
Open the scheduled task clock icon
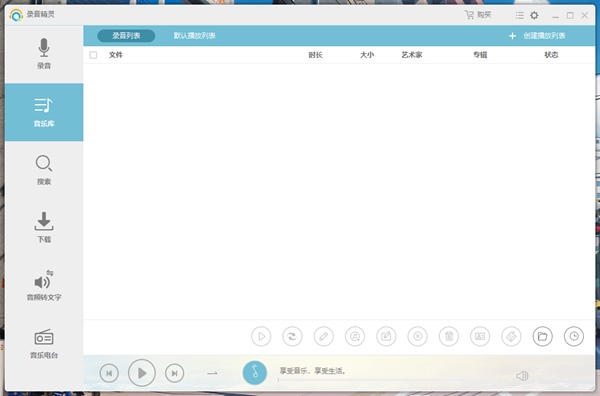[x=574, y=336]
